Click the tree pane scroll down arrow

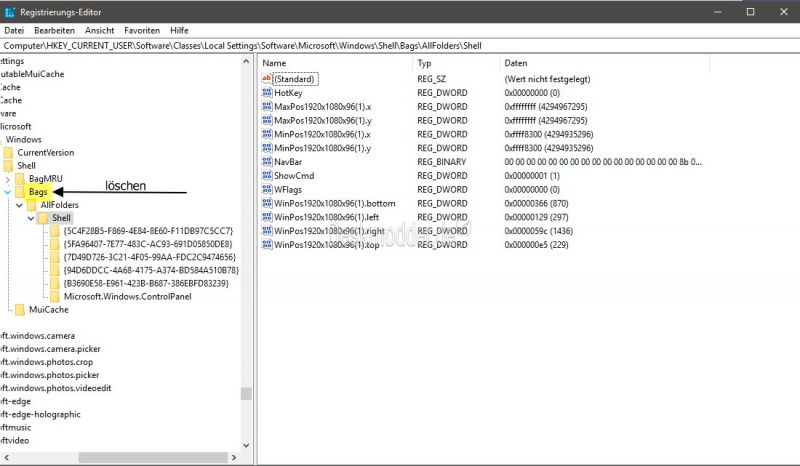coord(246,445)
